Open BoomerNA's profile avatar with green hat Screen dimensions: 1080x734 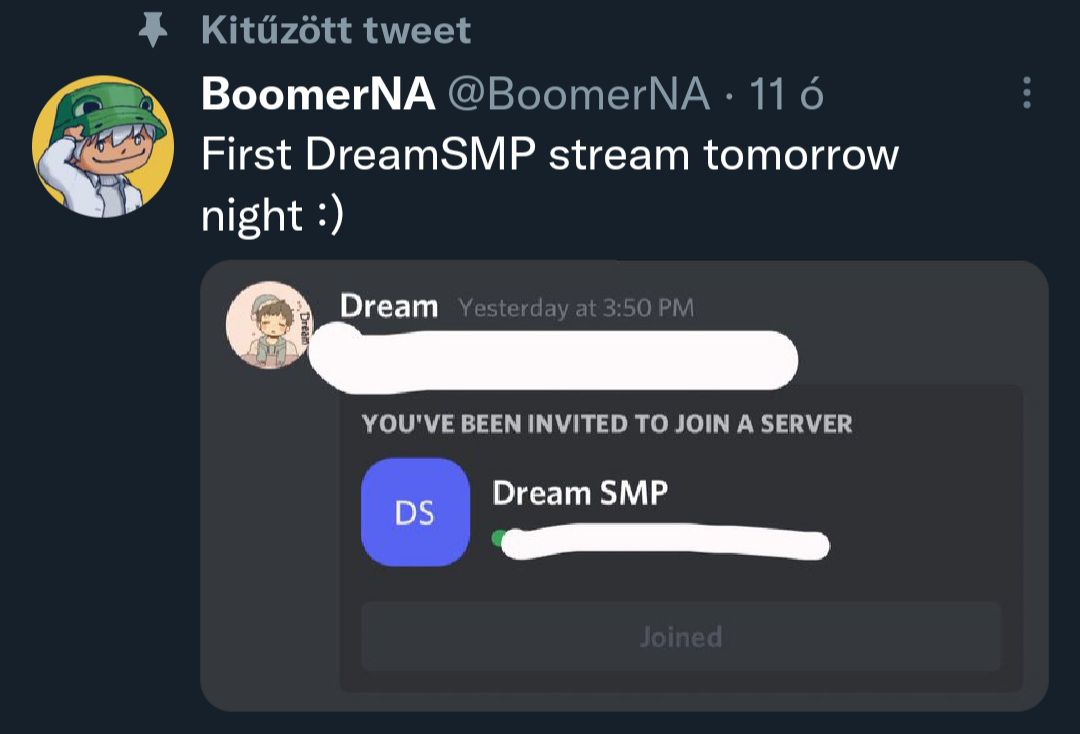tap(103, 147)
